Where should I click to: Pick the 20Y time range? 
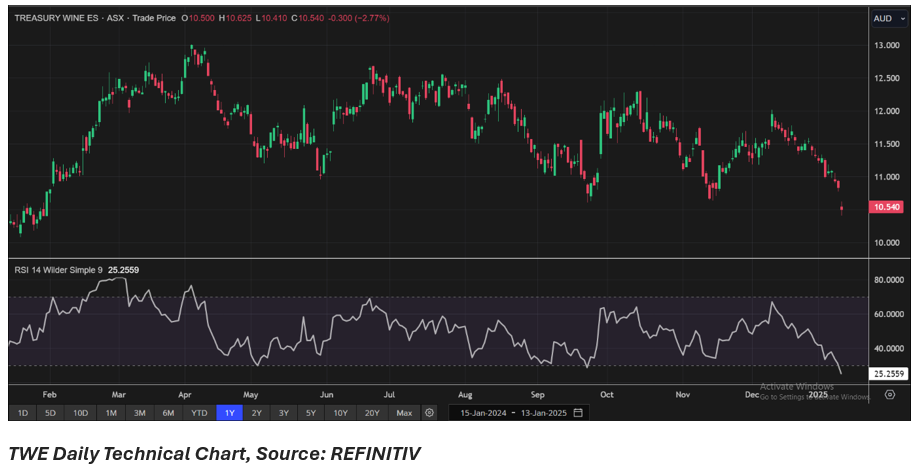tap(372, 412)
